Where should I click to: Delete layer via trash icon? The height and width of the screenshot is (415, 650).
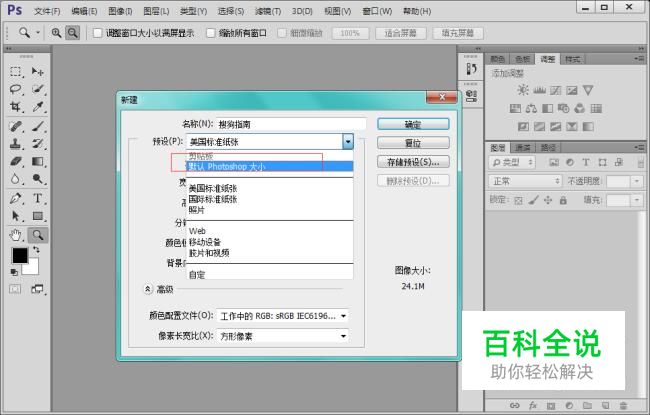623,405
